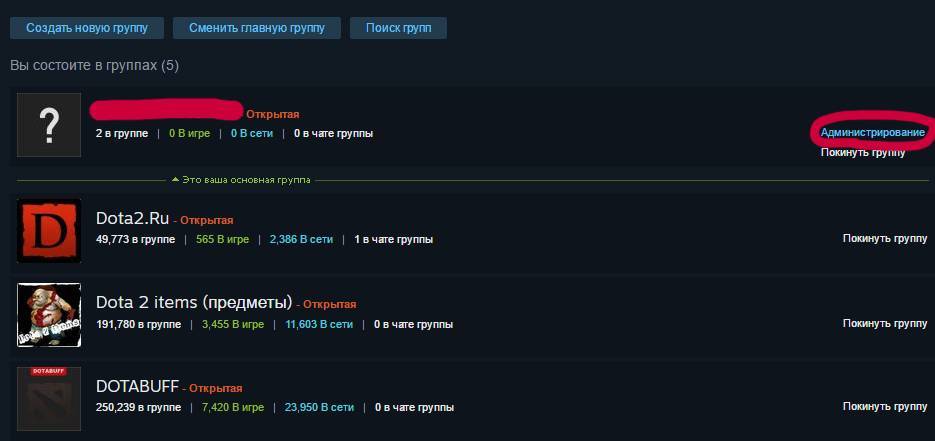Open the Dota2.Ru group title

point(132,219)
